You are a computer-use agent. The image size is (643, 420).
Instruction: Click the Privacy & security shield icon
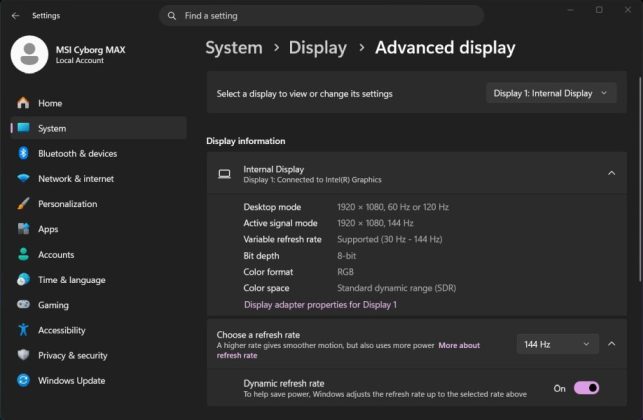(23, 355)
